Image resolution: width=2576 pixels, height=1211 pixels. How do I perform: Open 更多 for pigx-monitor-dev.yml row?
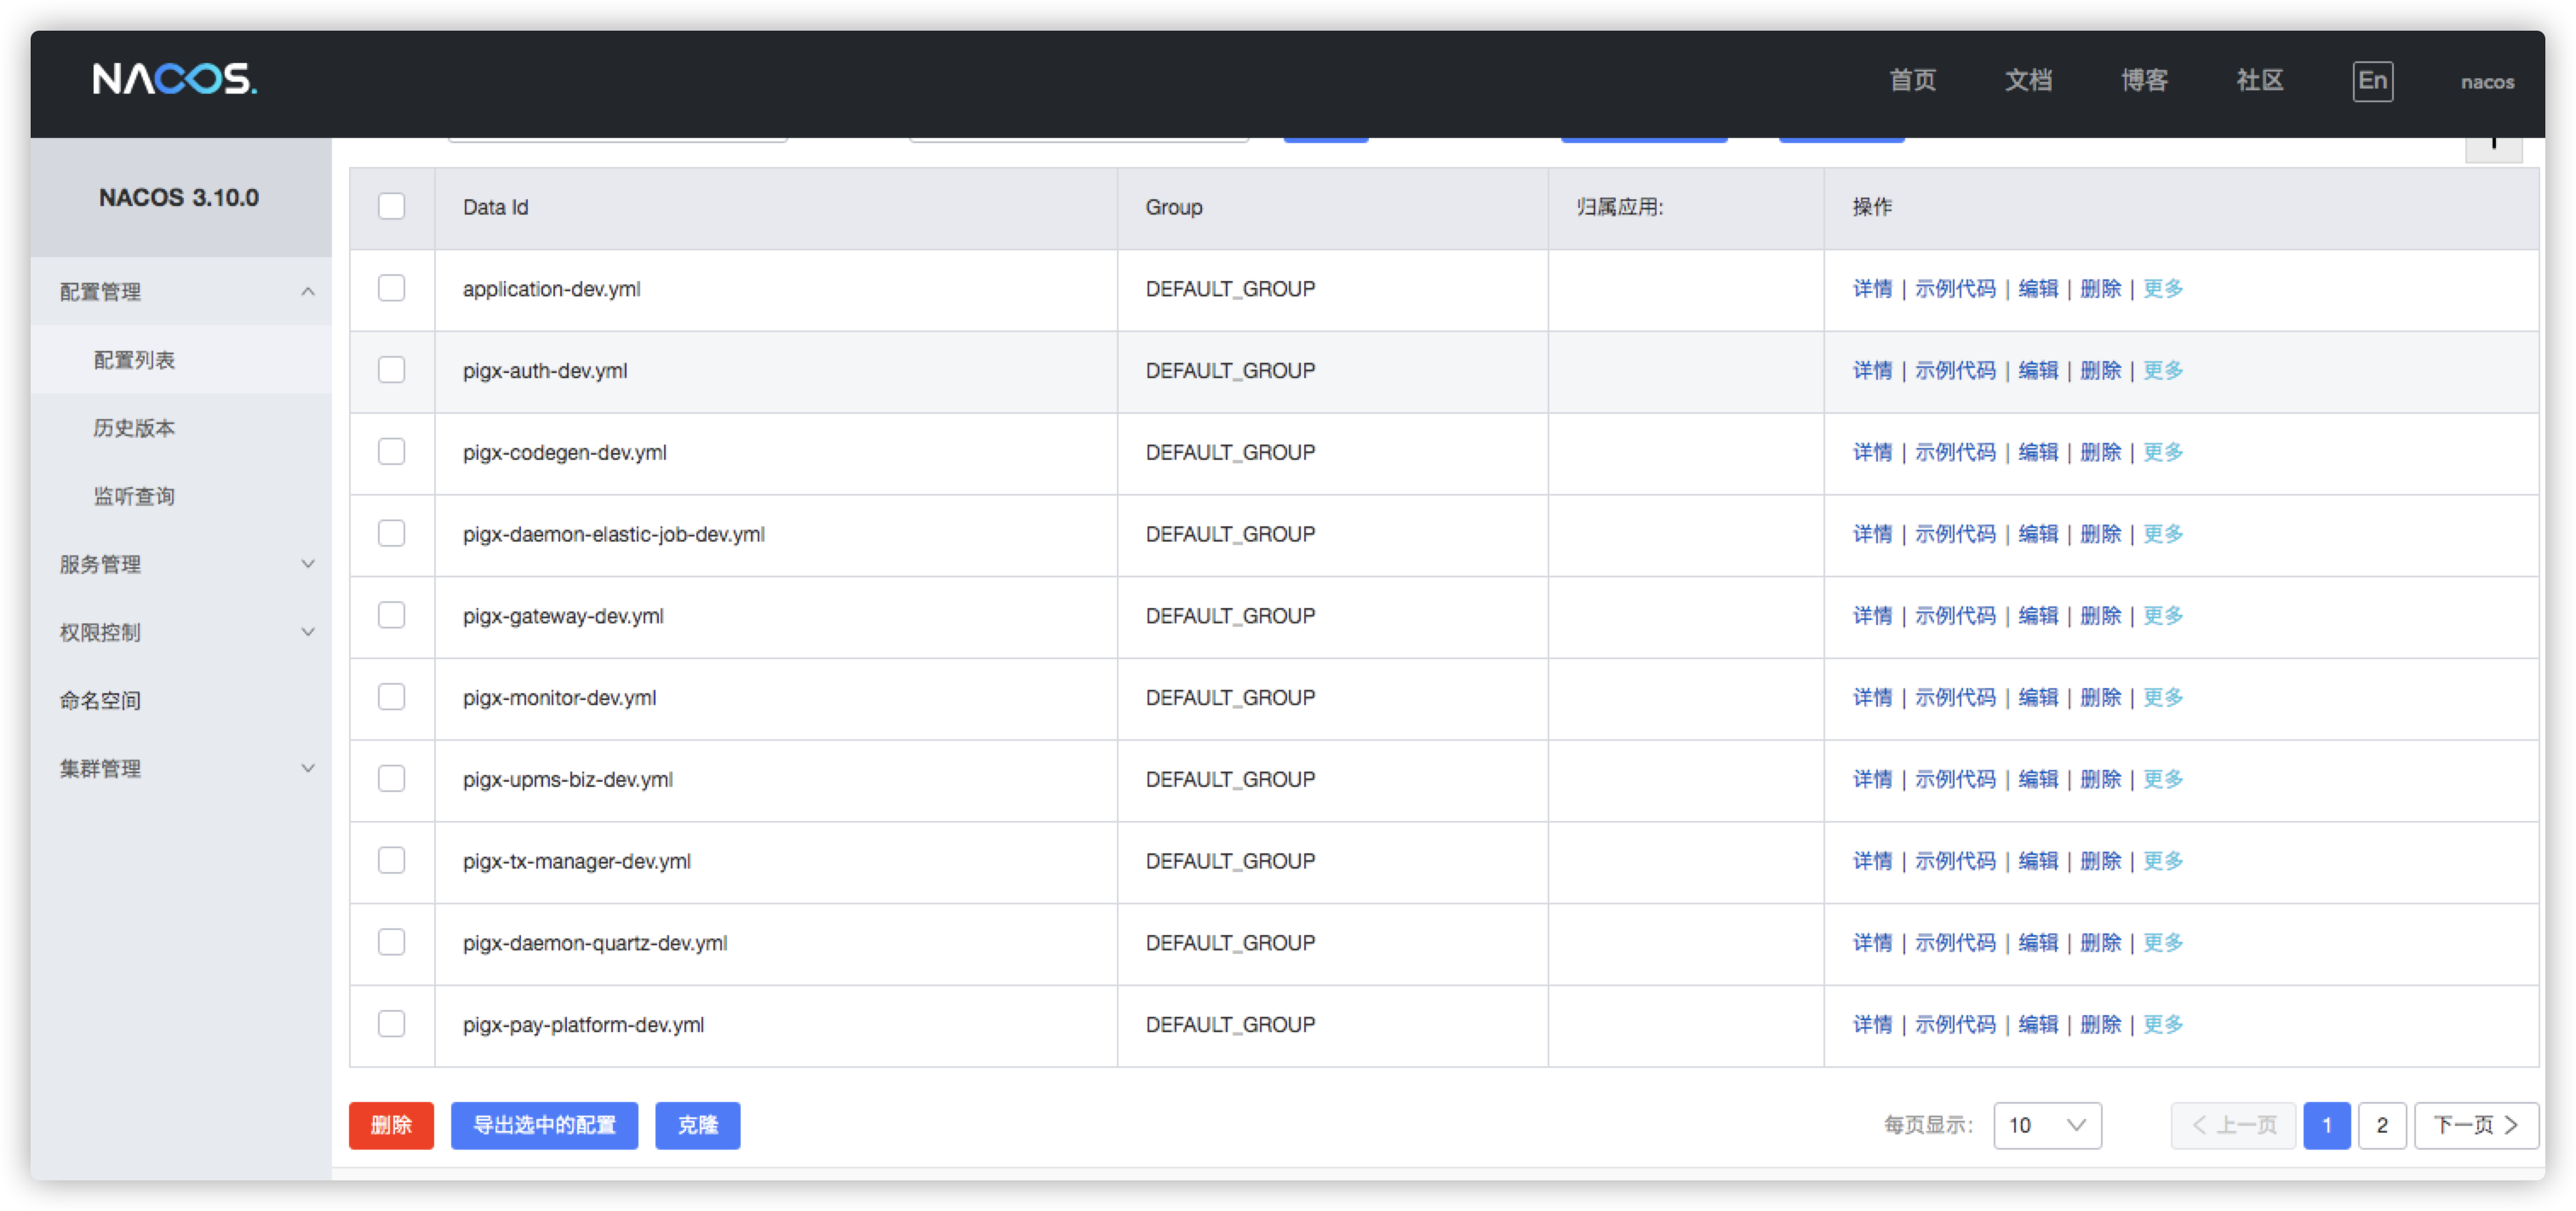tap(2162, 697)
